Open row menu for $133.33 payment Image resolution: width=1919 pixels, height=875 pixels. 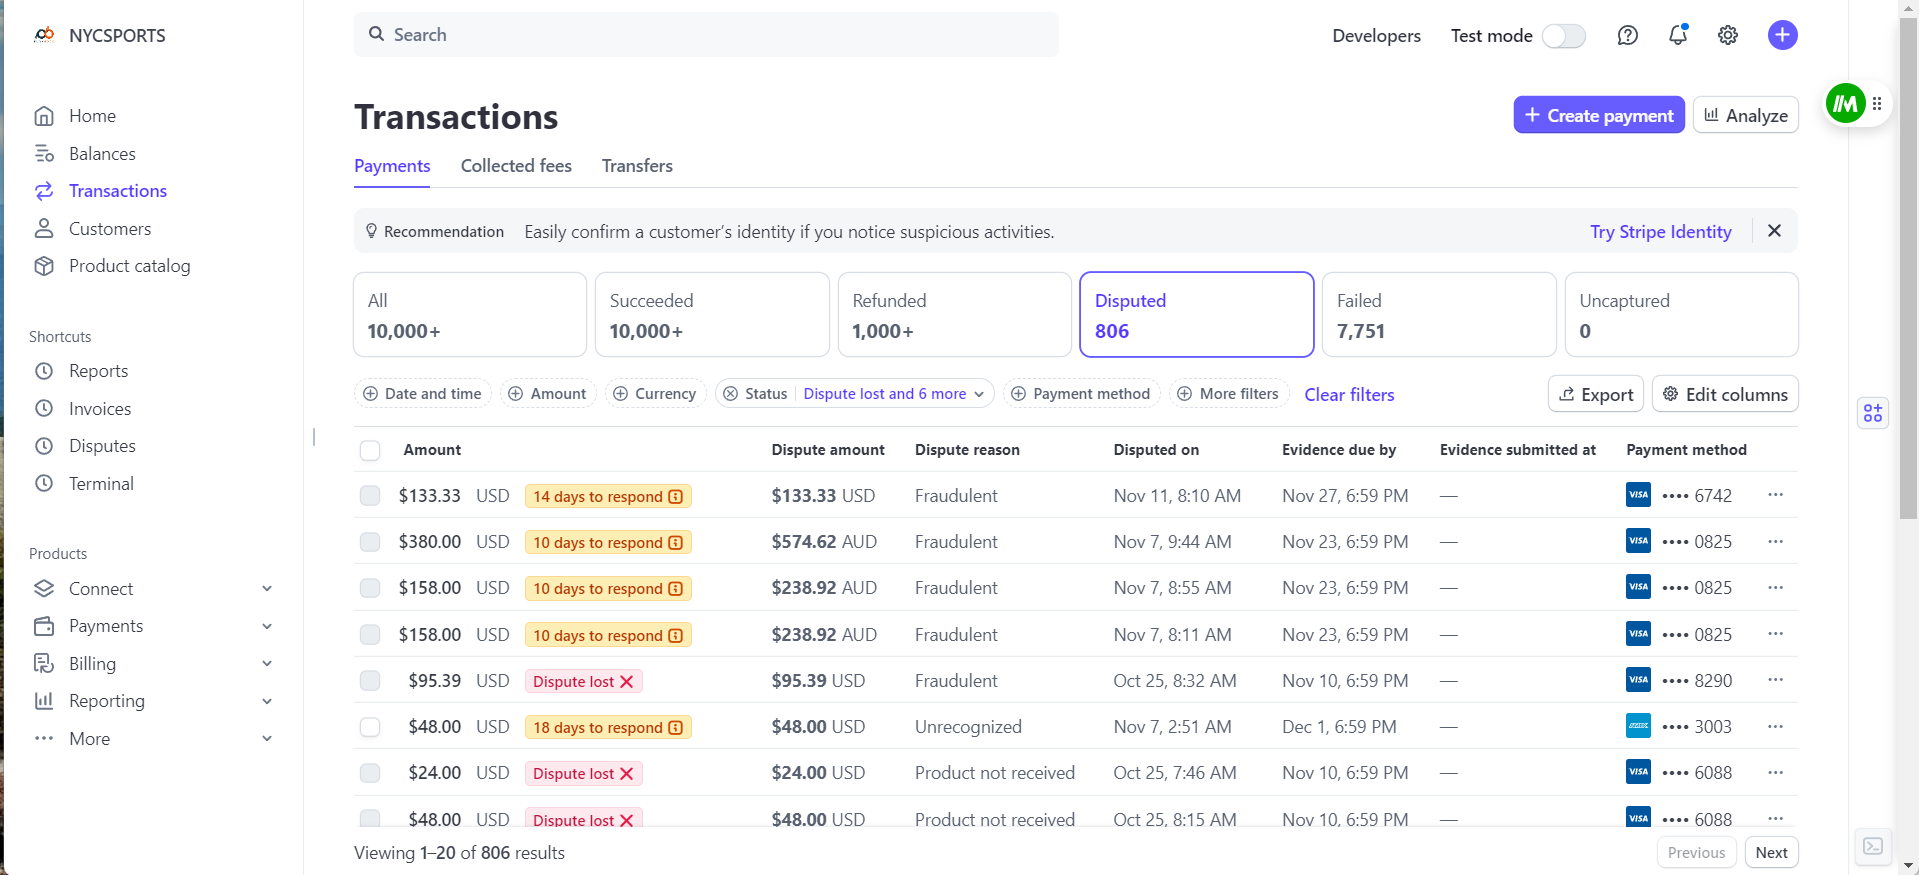click(x=1776, y=495)
